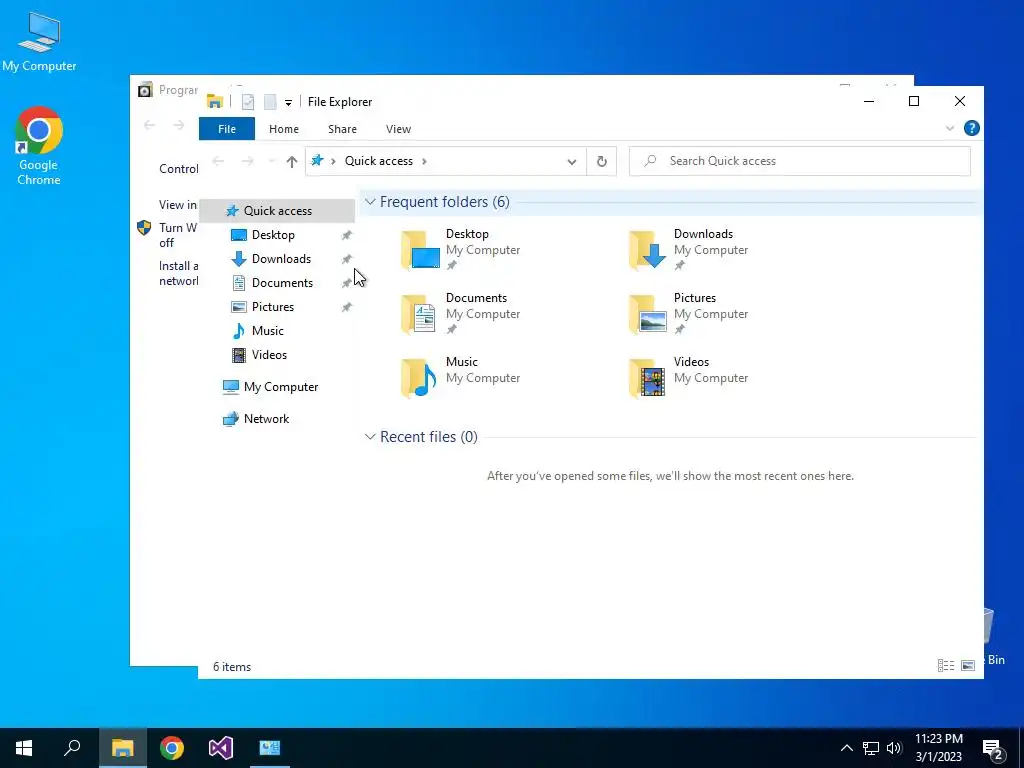This screenshot has width=1024, height=768.
Task: Click the Search Quick access field
Action: click(x=799, y=161)
